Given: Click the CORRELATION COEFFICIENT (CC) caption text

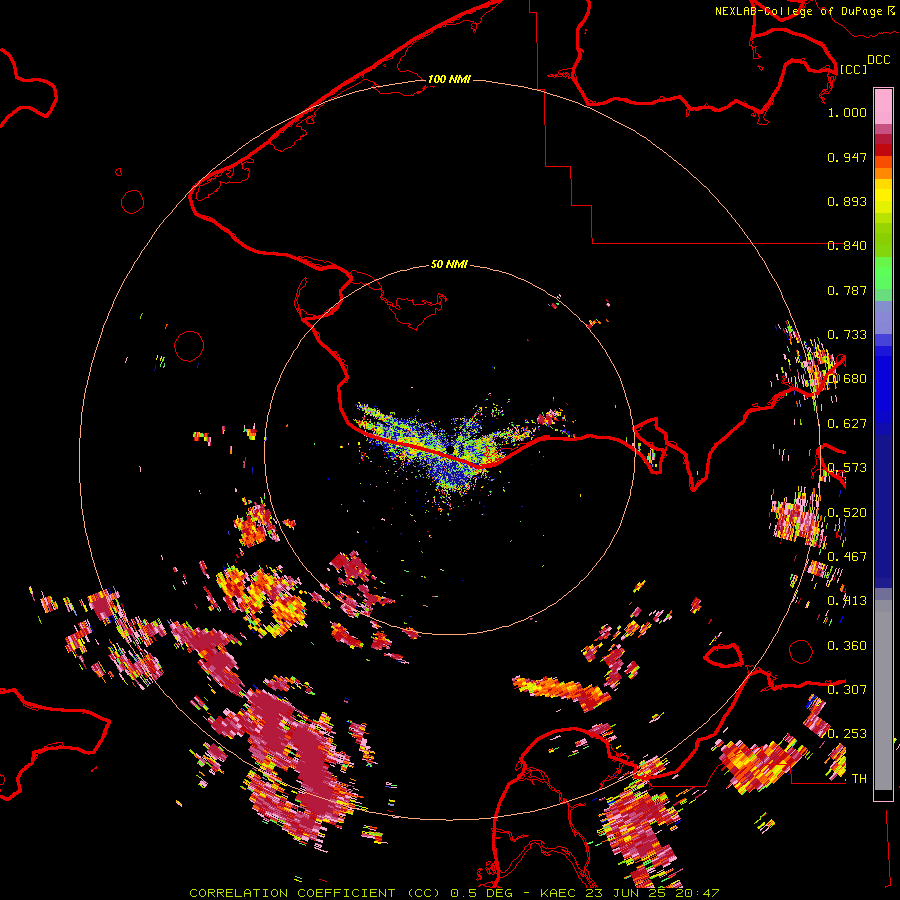Looking at the screenshot, I should click(x=315, y=893).
